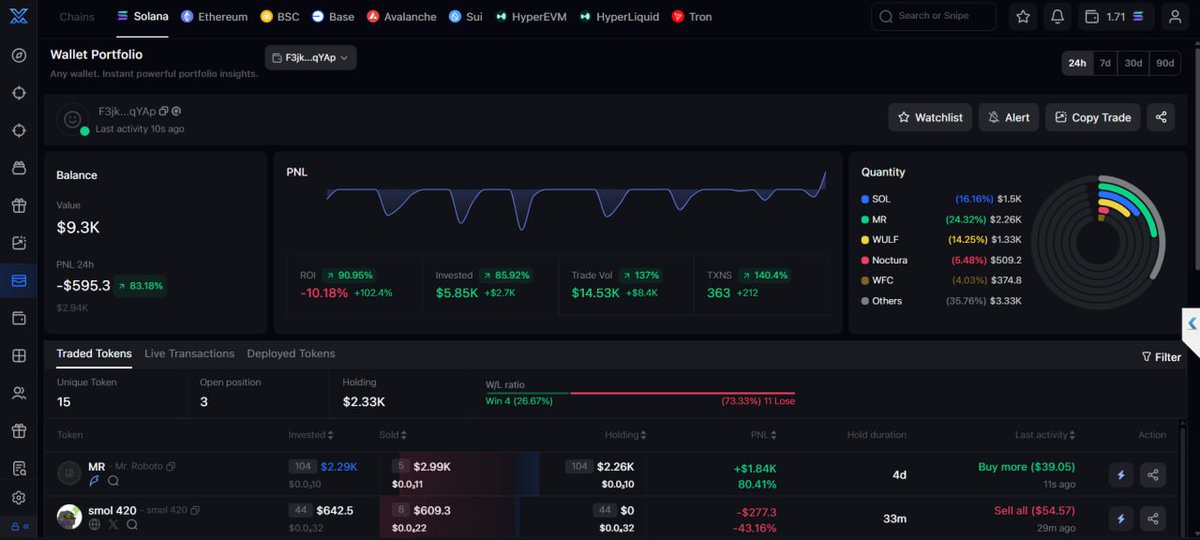Click the search icon under MR token
This screenshot has height=540, width=1200.
point(113,481)
